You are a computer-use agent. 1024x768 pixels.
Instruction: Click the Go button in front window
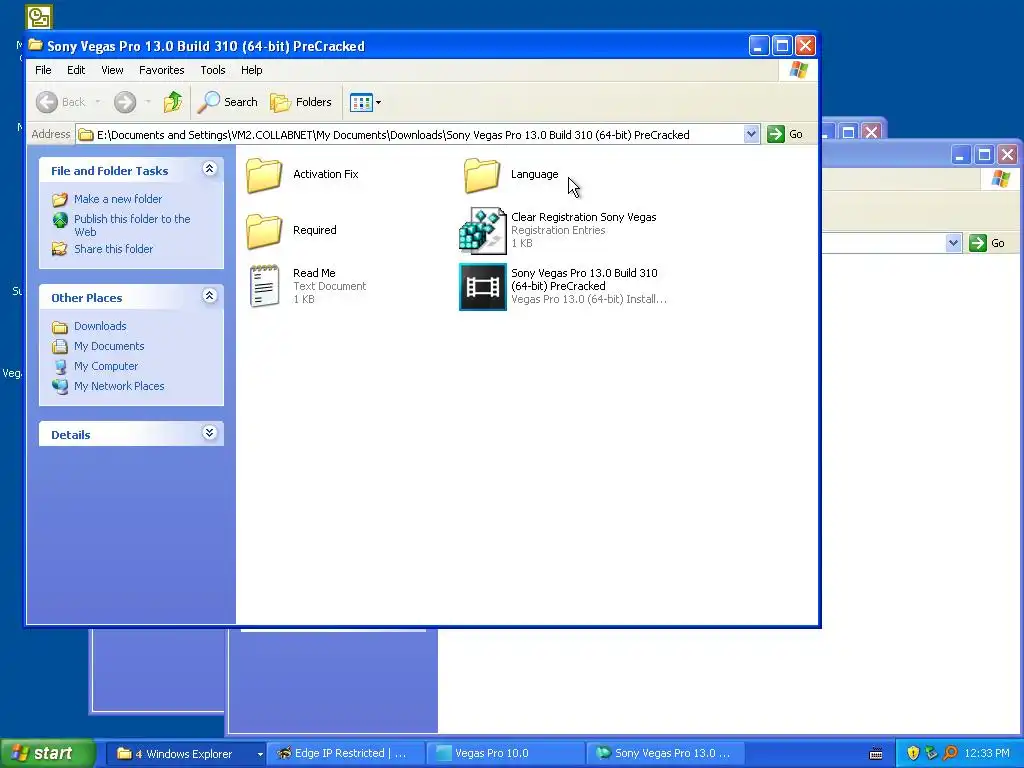coord(785,135)
